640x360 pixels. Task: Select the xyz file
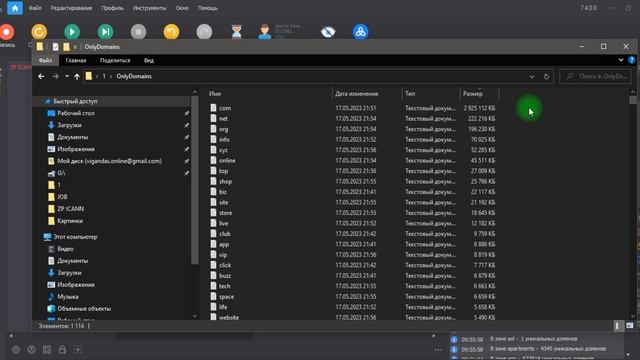tap(223, 150)
